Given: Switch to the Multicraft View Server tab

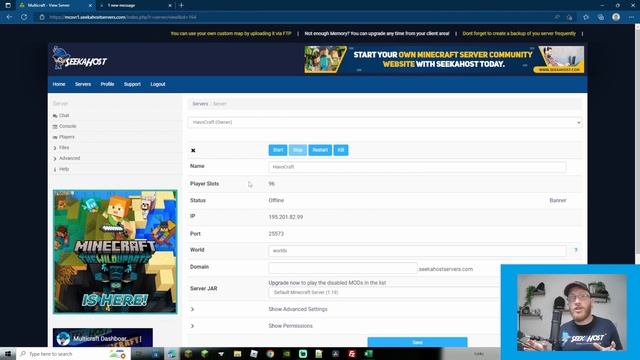Looking at the screenshot, I should 55,5.
